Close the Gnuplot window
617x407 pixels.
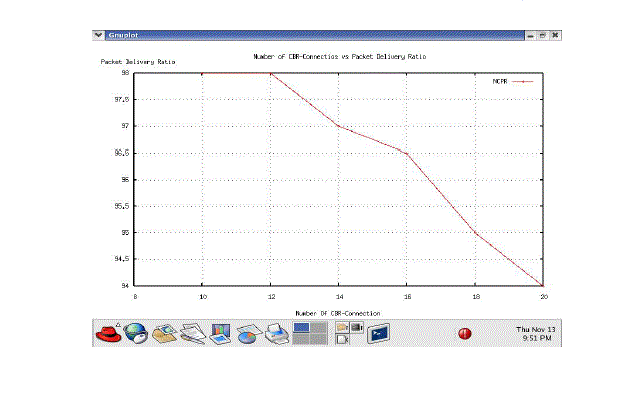click(554, 35)
